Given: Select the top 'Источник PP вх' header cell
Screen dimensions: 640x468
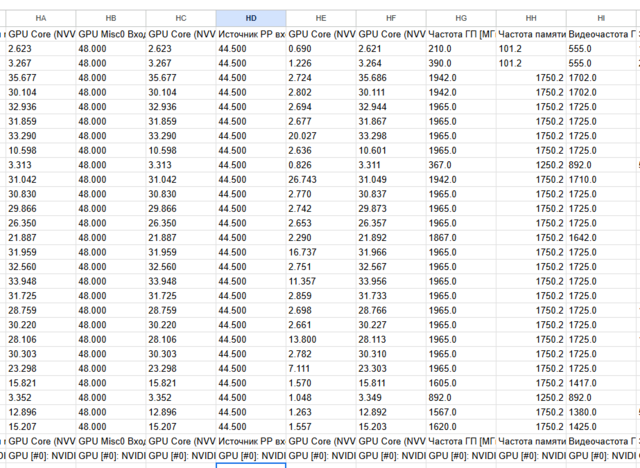Looking at the screenshot, I should point(250,33).
